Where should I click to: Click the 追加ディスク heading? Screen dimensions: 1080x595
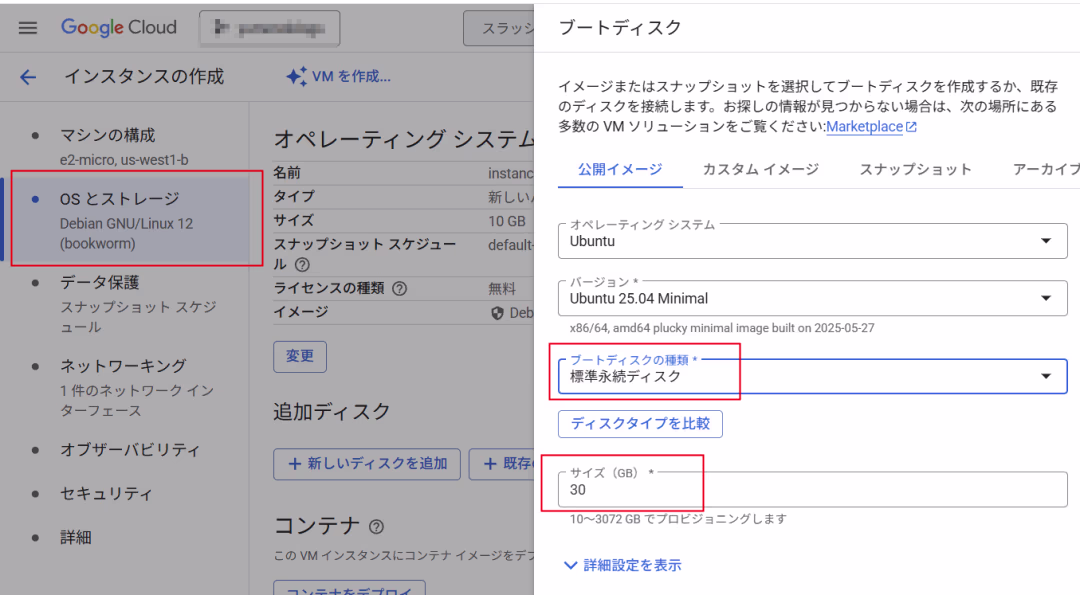pyautogui.click(x=332, y=412)
